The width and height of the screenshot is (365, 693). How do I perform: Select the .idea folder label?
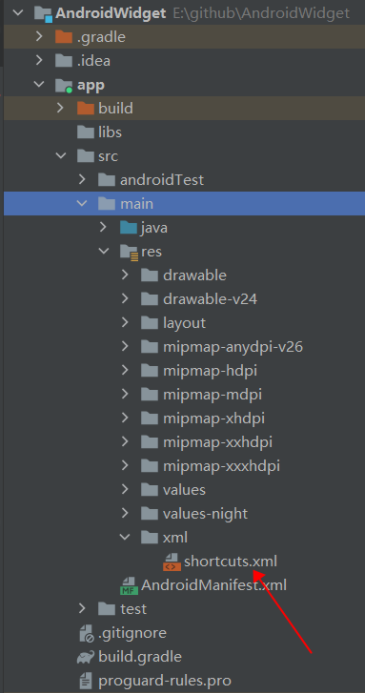[x=94, y=61]
